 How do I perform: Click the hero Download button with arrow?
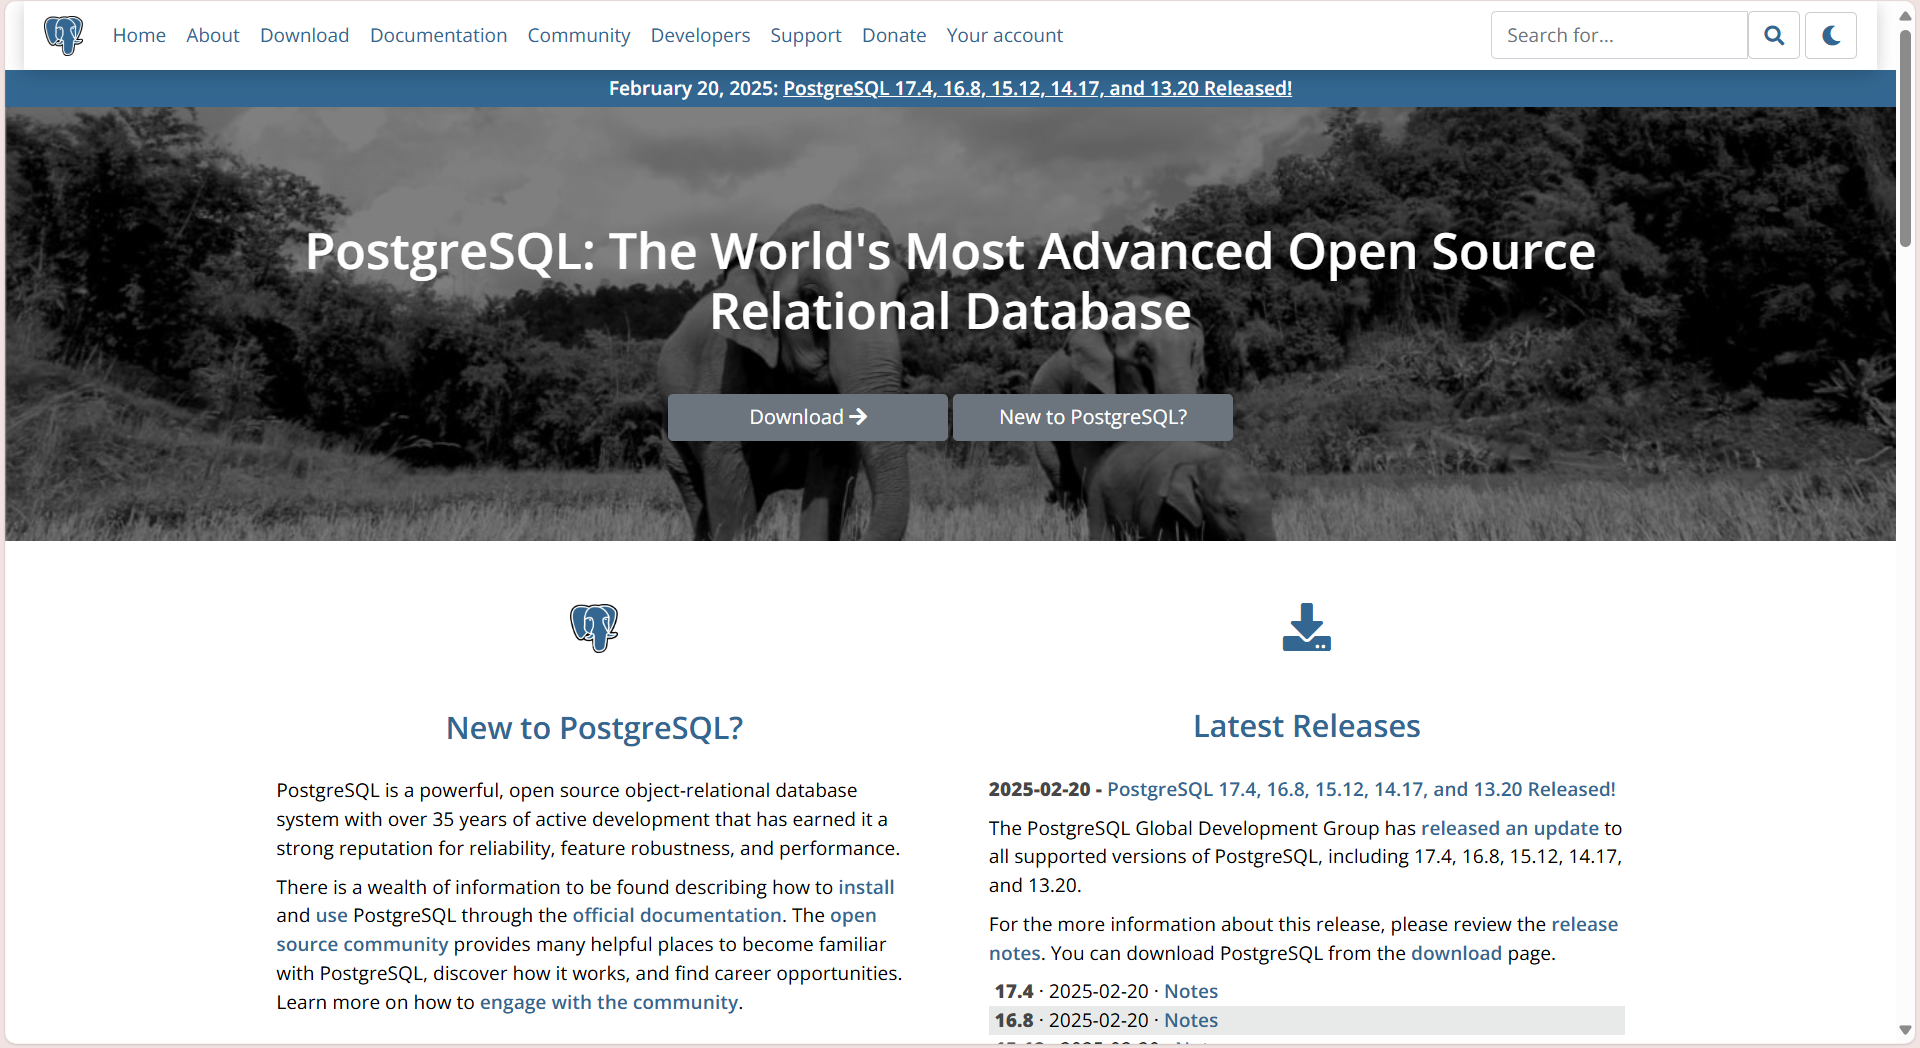pos(808,417)
